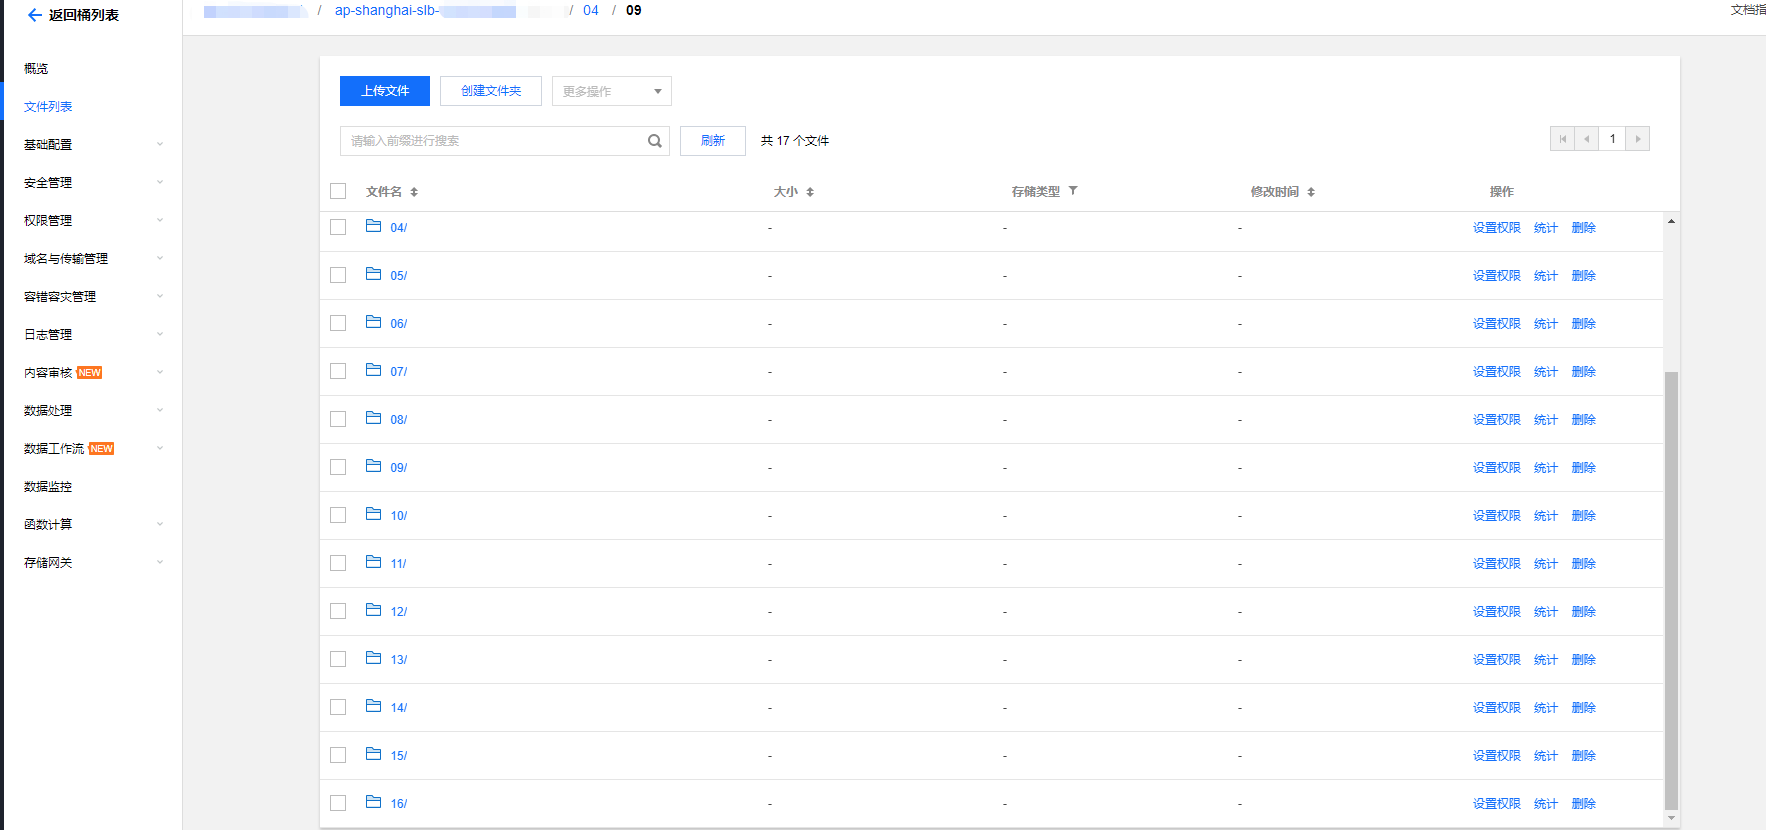Tick the checkbox for folder 05/
Screen dimensions: 1766x830
click(x=338, y=275)
